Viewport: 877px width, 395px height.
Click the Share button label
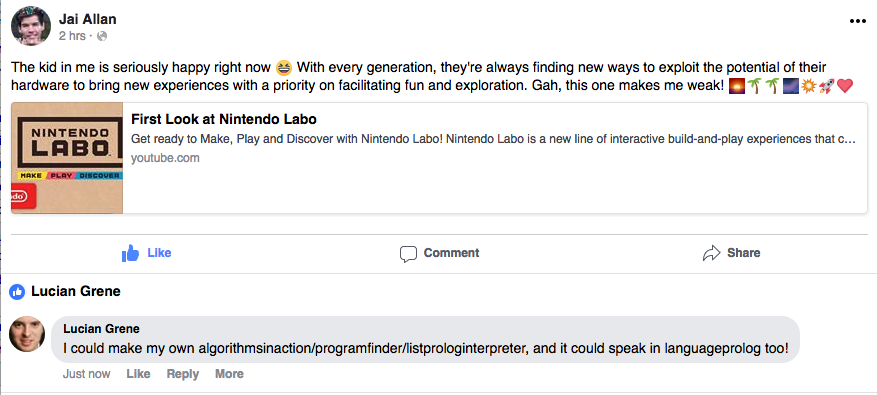click(743, 253)
